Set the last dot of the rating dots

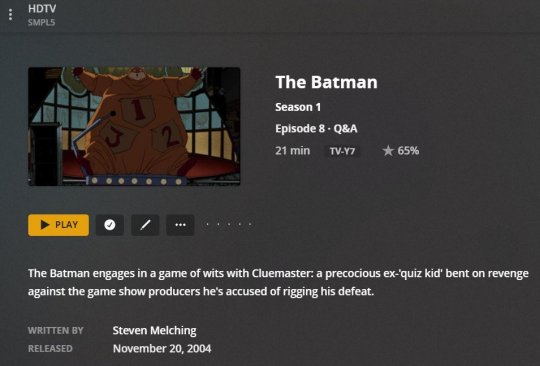coord(250,224)
